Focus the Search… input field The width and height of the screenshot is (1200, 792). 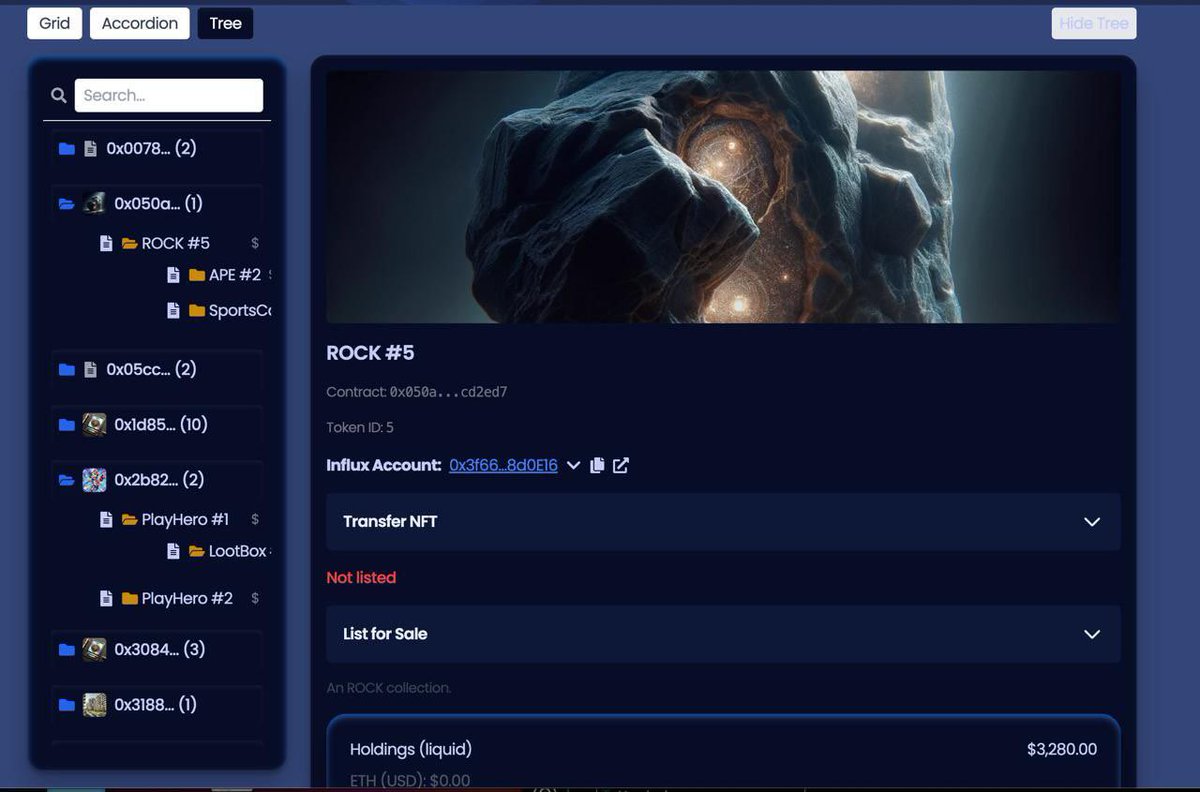pyautogui.click(x=169, y=95)
